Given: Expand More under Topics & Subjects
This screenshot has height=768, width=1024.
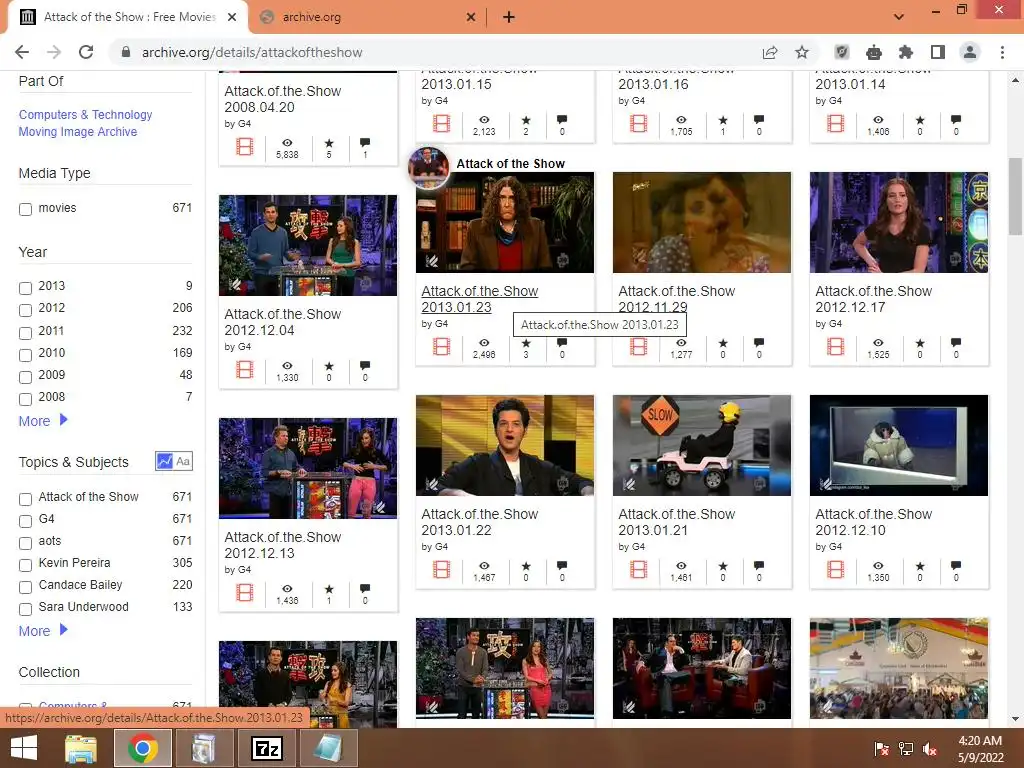Looking at the screenshot, I should point(42,631).
